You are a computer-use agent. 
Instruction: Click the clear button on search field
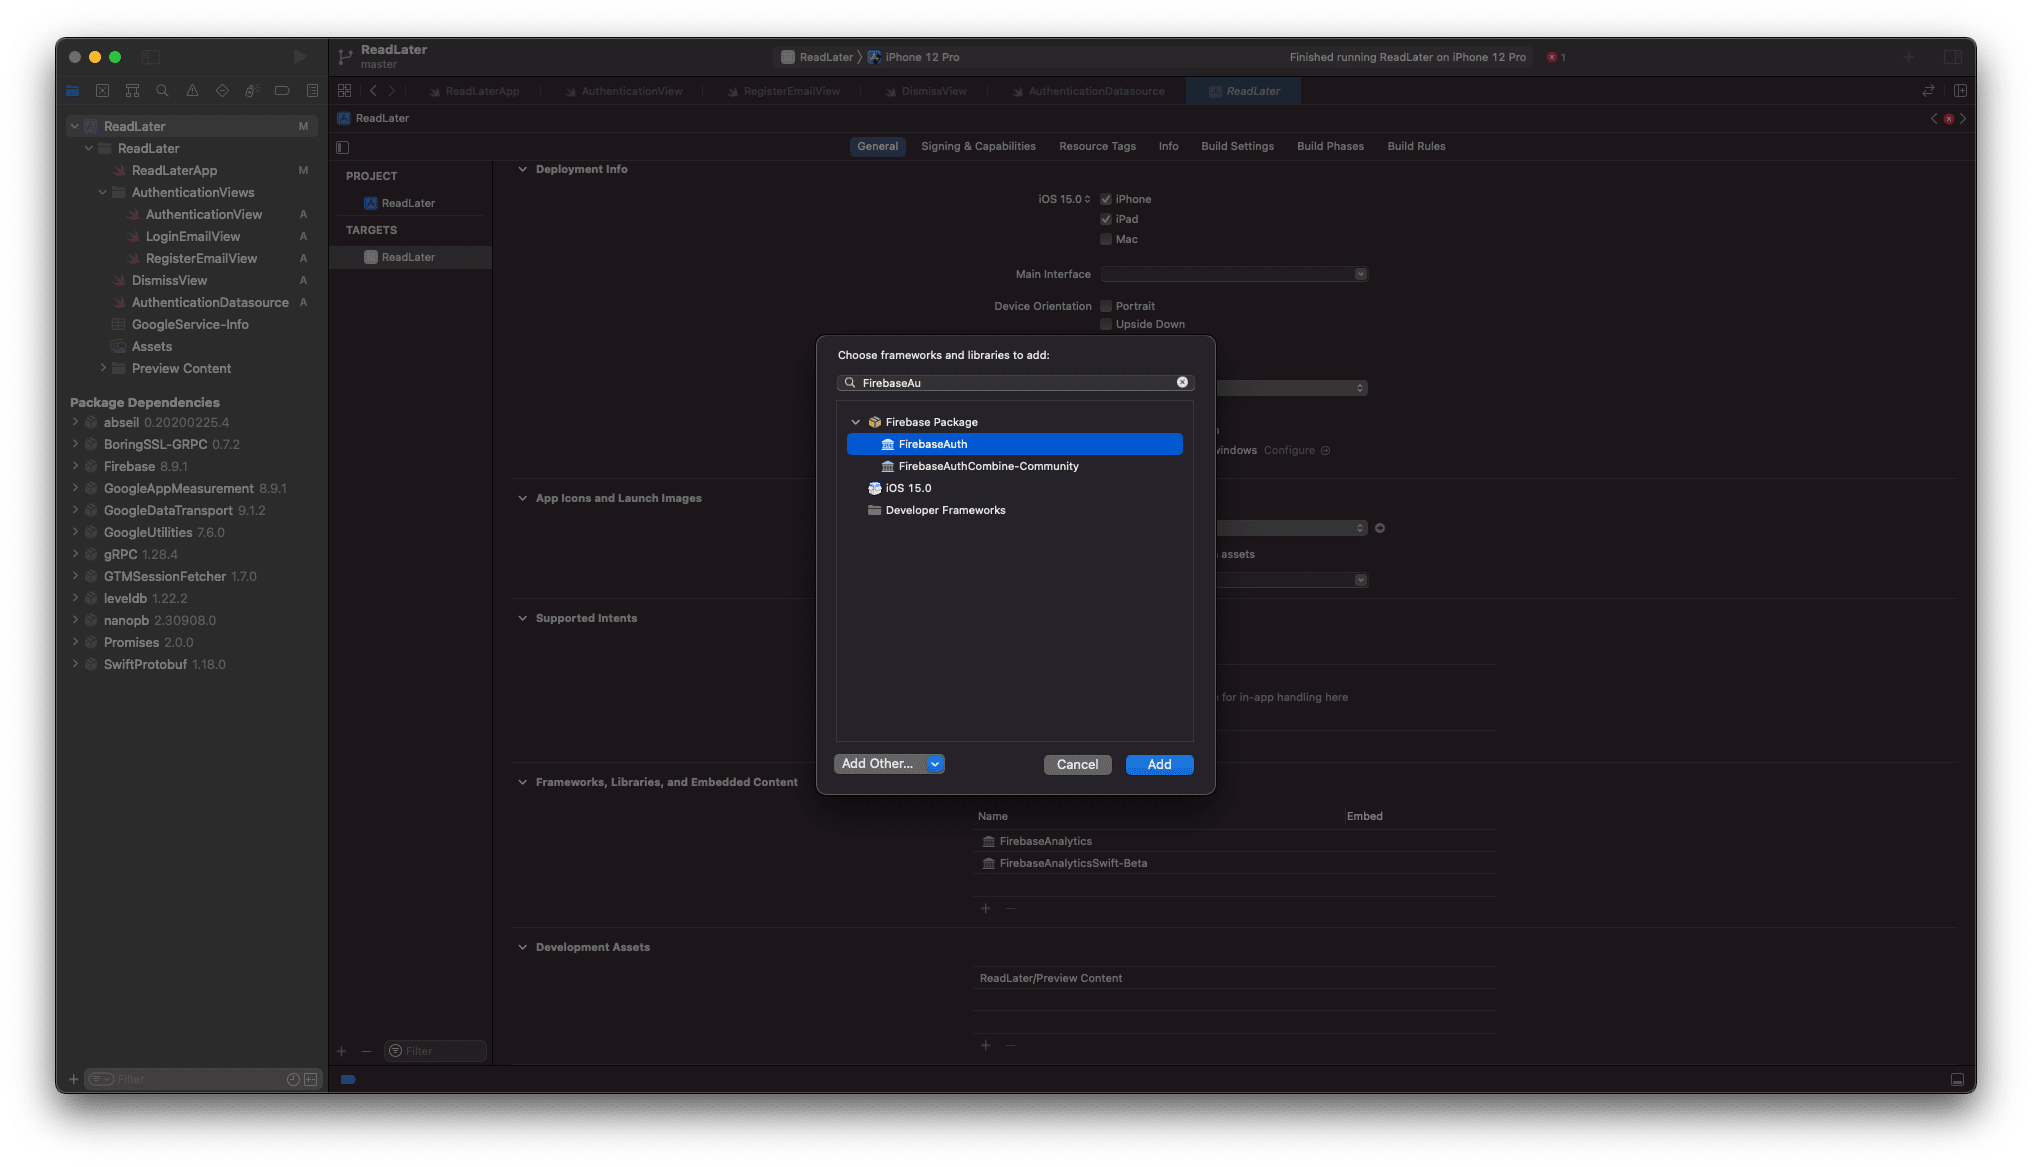point(1182,382)
